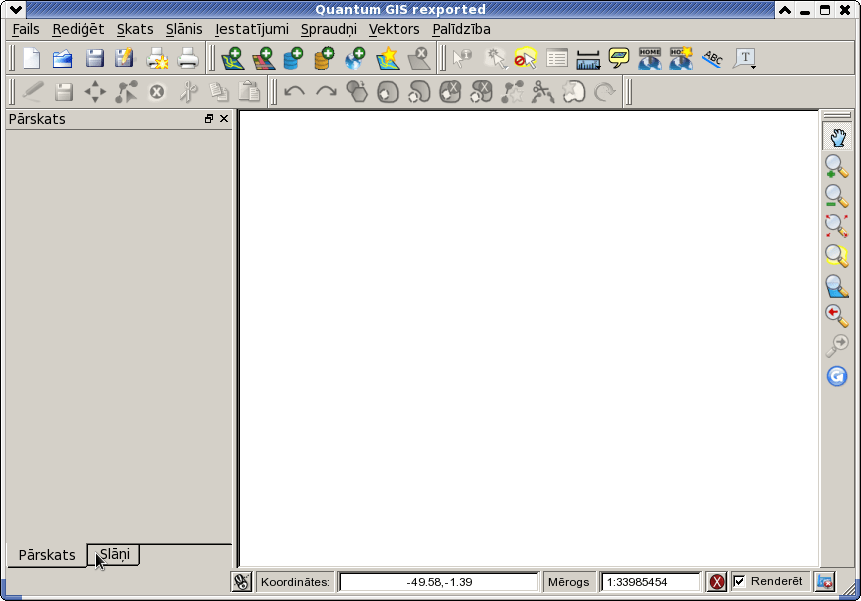Add WMS layer globe icon
Image resolution: width=861 pixels, height=601 pixels.
(x=355, y=58)
